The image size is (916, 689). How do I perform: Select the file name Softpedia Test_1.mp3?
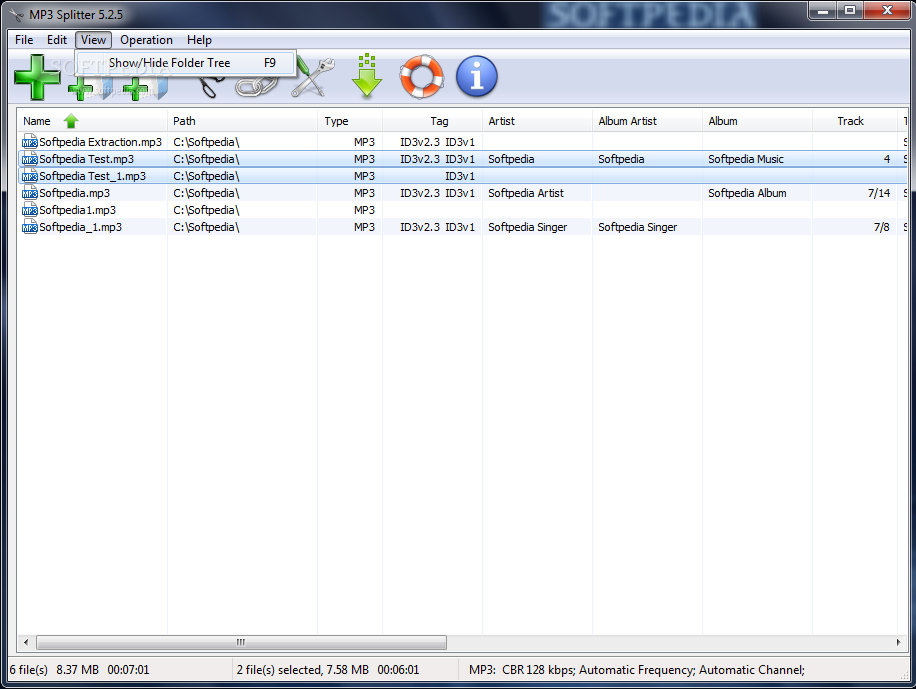(x=92, y=176)
